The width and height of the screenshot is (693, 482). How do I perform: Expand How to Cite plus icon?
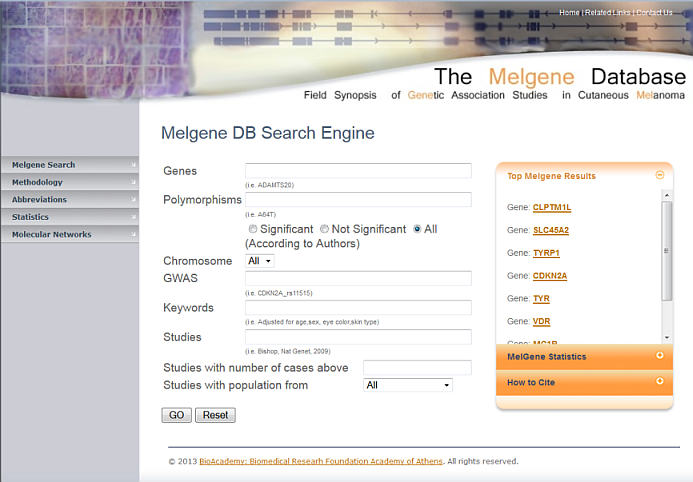coord(659,381)
